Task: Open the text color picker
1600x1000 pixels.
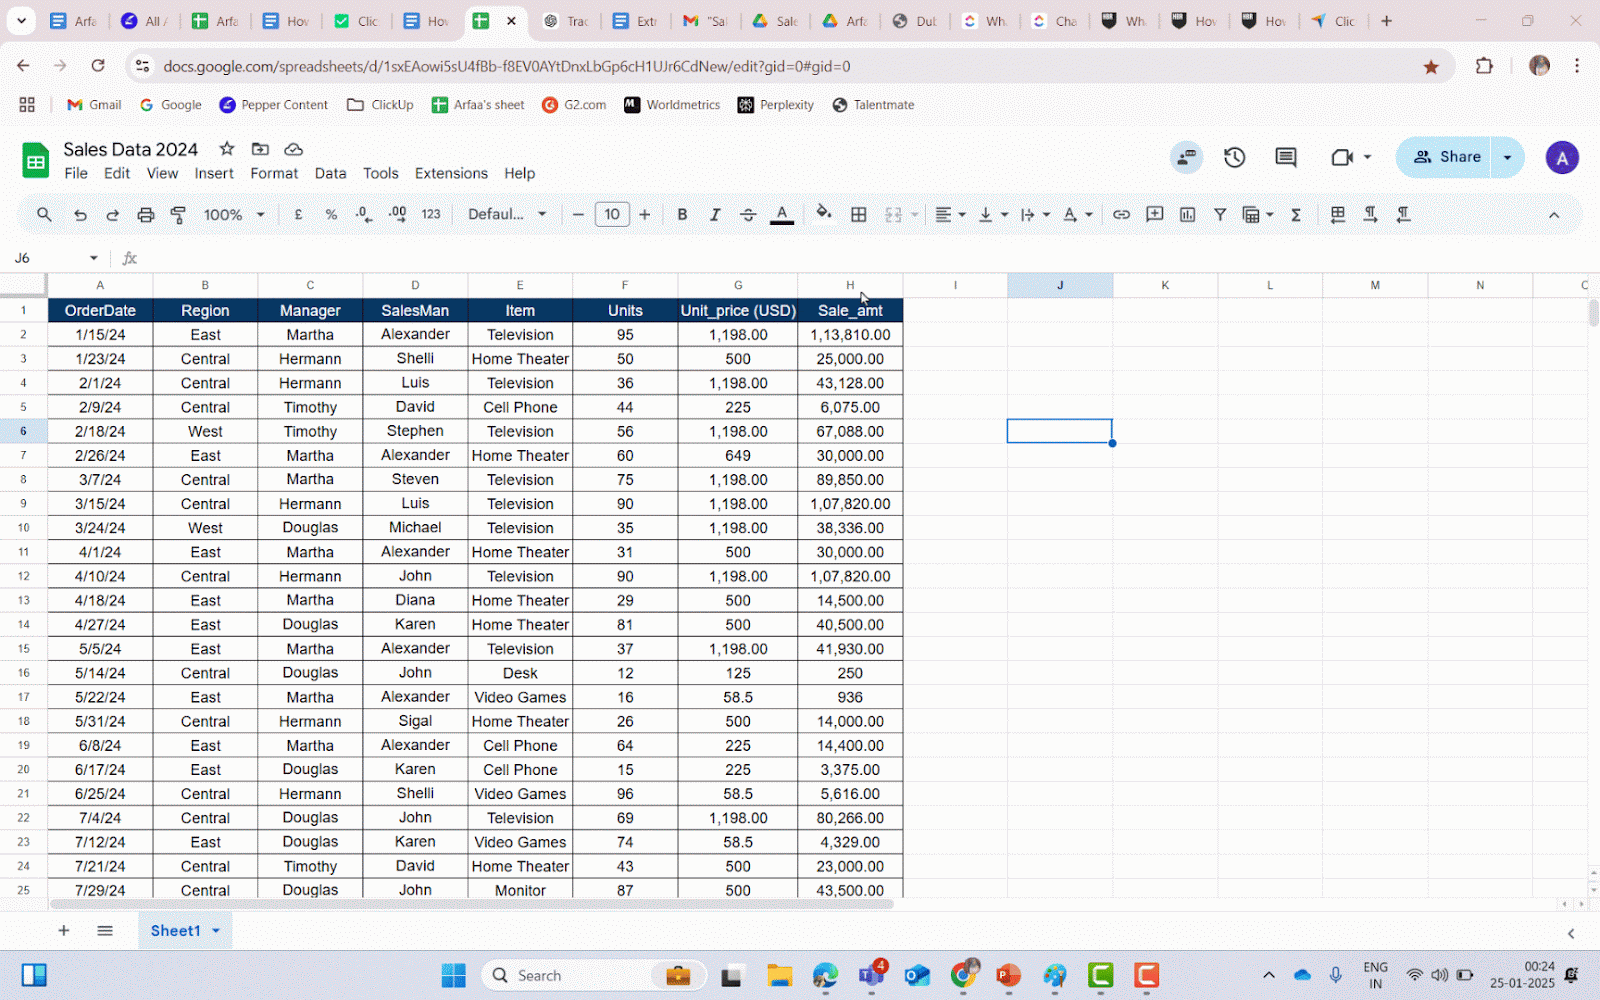Action: point(782,214)
